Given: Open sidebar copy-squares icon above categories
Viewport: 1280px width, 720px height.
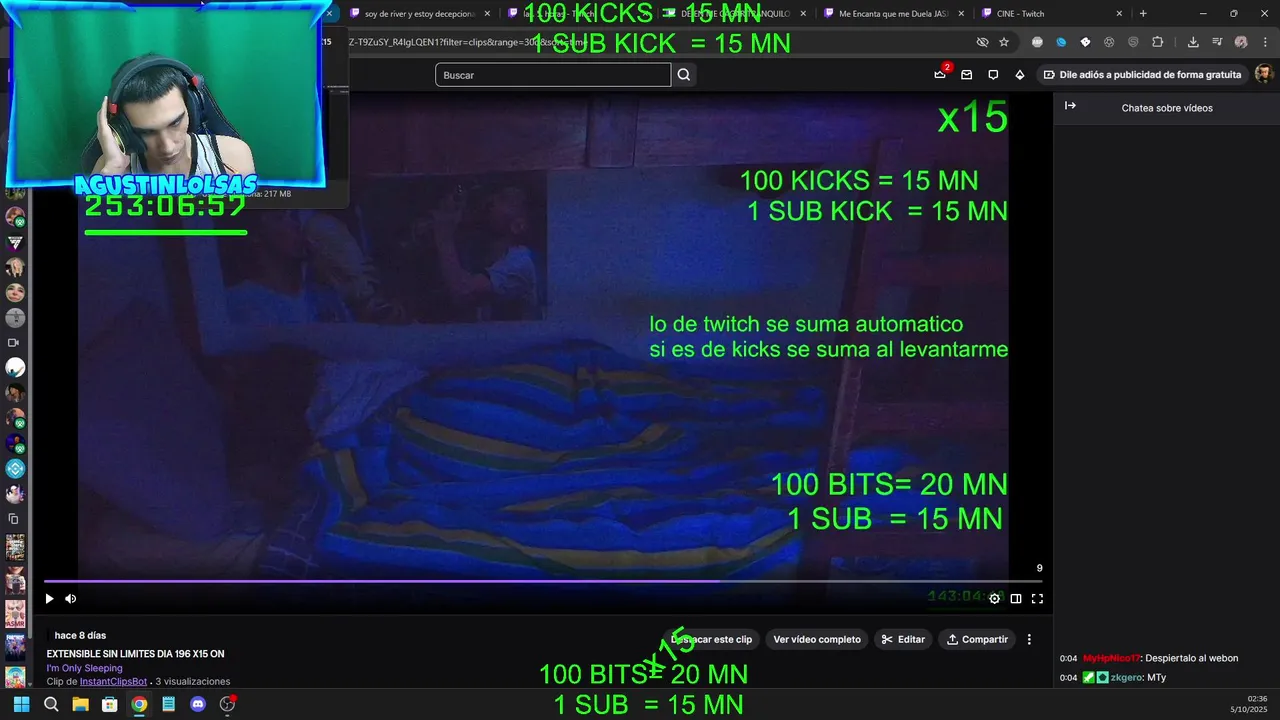Looking at the screenshot, I should (x=14, y=519).
